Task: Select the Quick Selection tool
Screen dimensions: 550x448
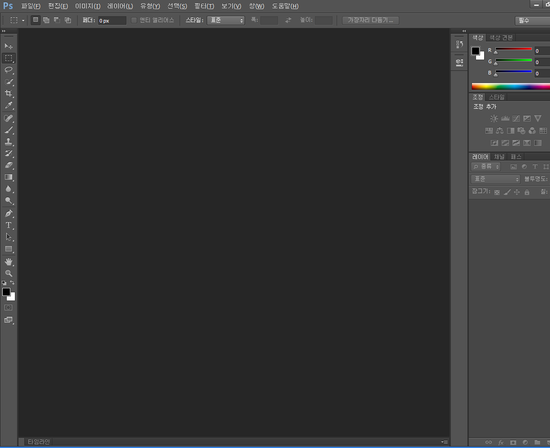Action: pos(8,82)
